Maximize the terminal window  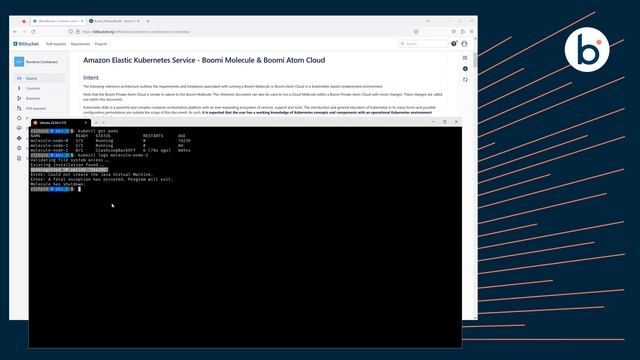coord(444,122)
